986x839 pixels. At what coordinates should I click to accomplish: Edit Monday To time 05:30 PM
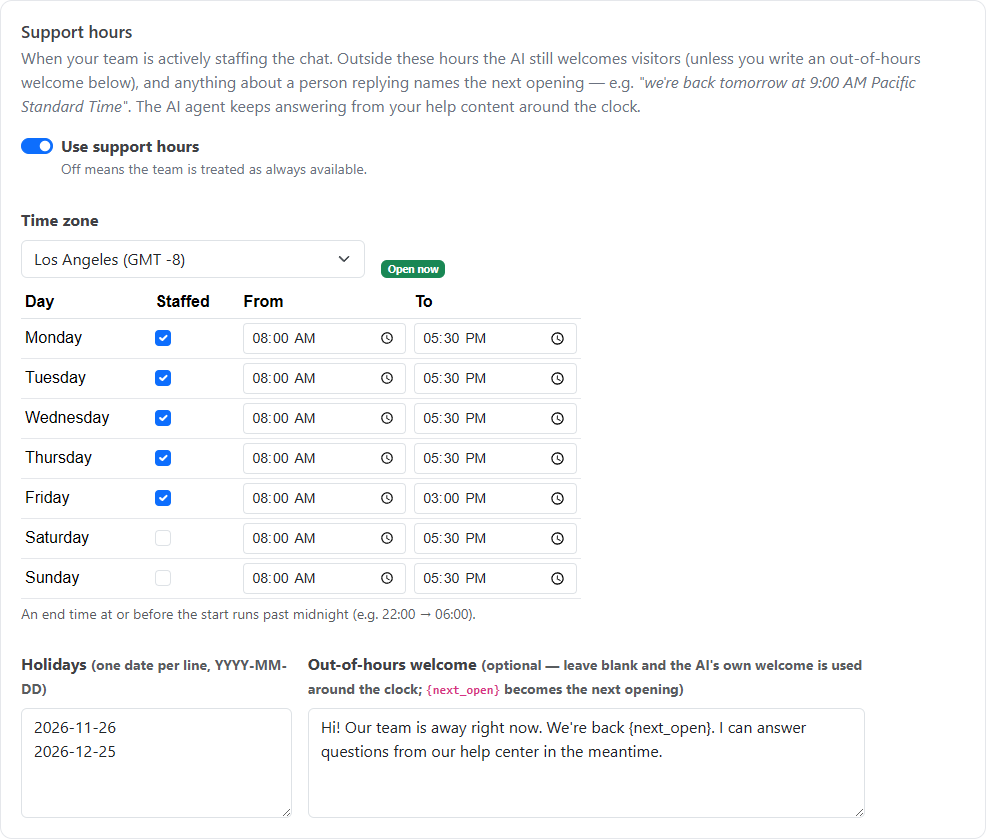tap(496, 338)
